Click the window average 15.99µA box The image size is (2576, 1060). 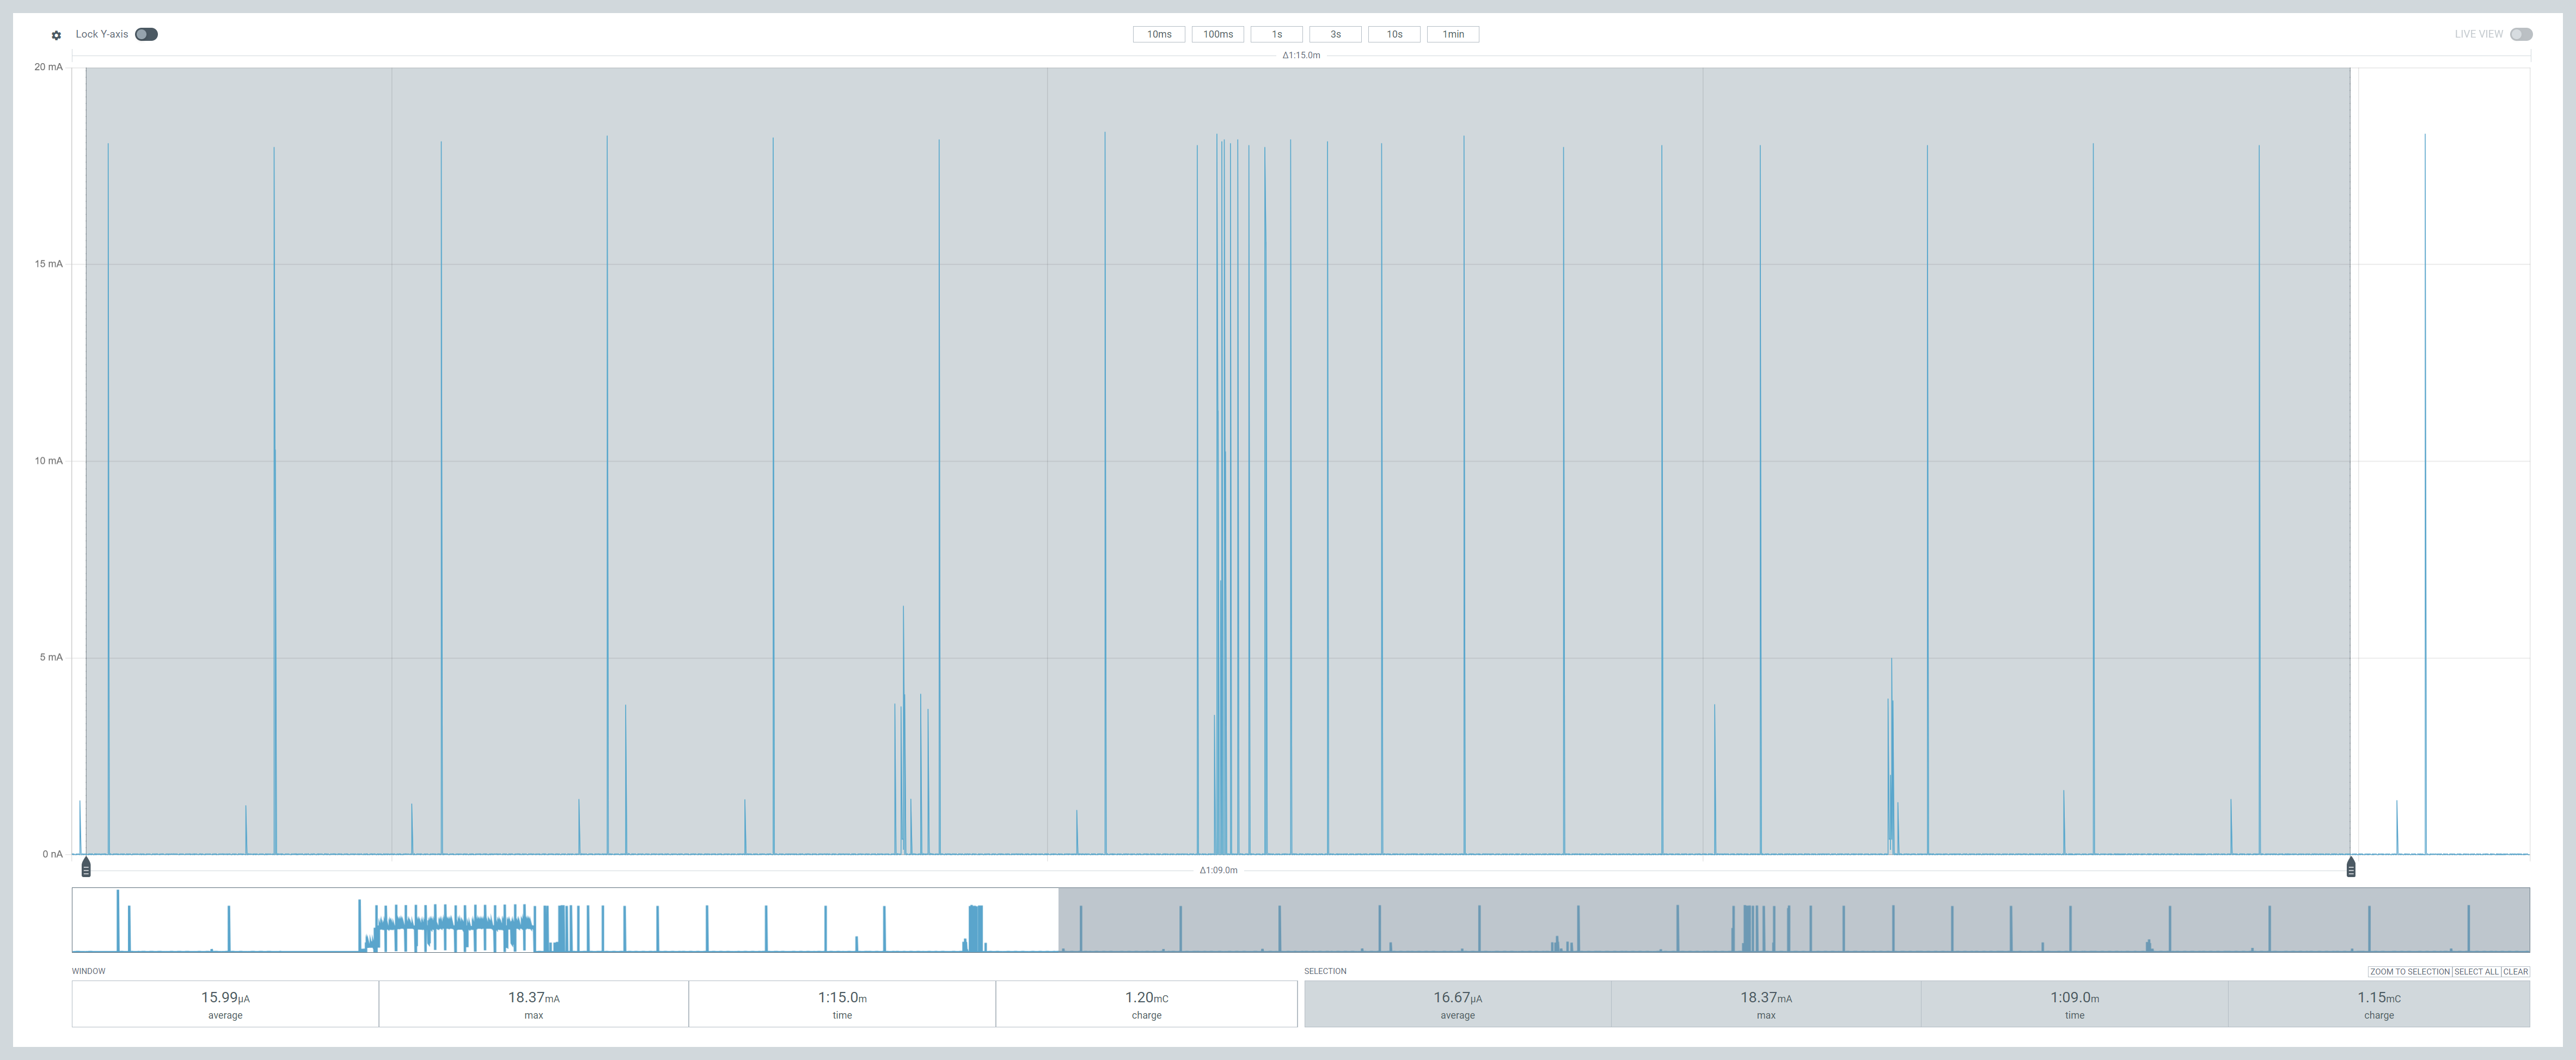point(225,1003)
